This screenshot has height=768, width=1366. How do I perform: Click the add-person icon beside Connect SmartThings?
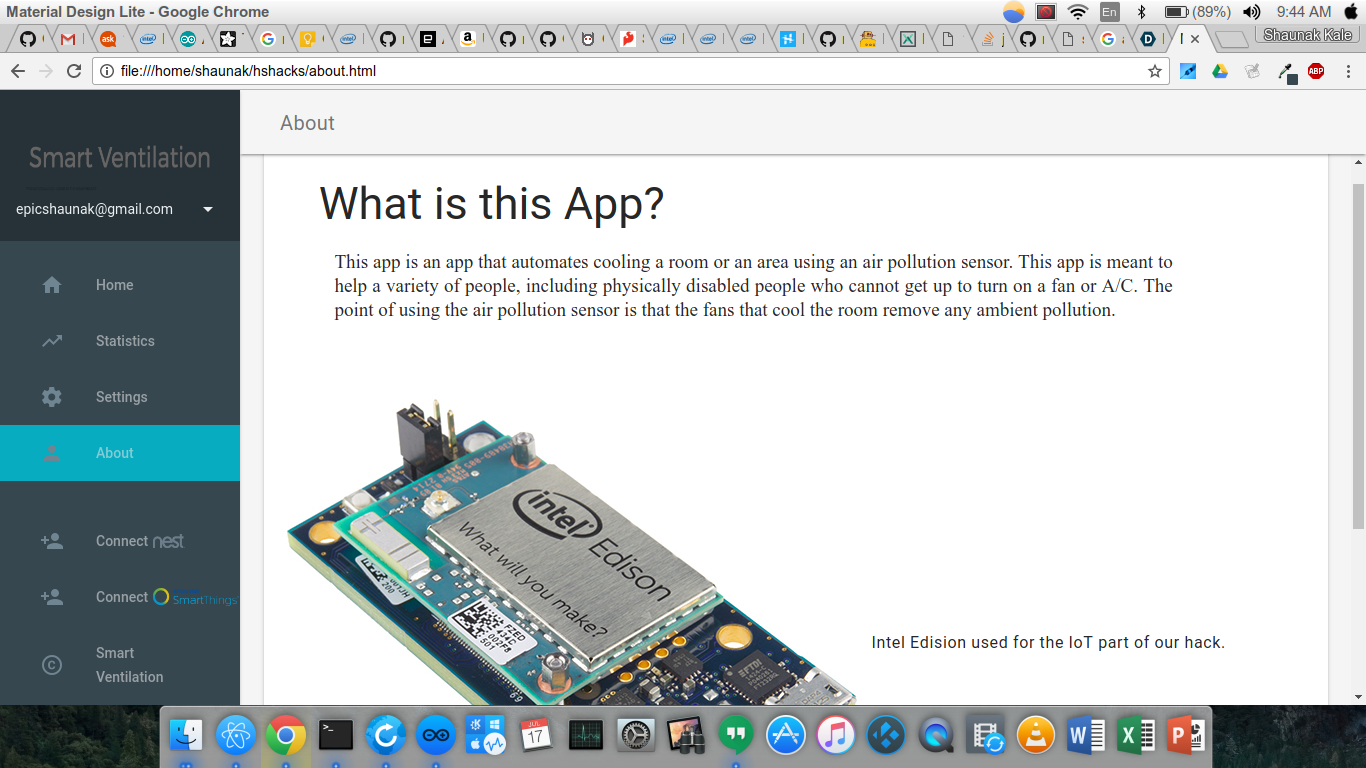[x=52, y=597]
